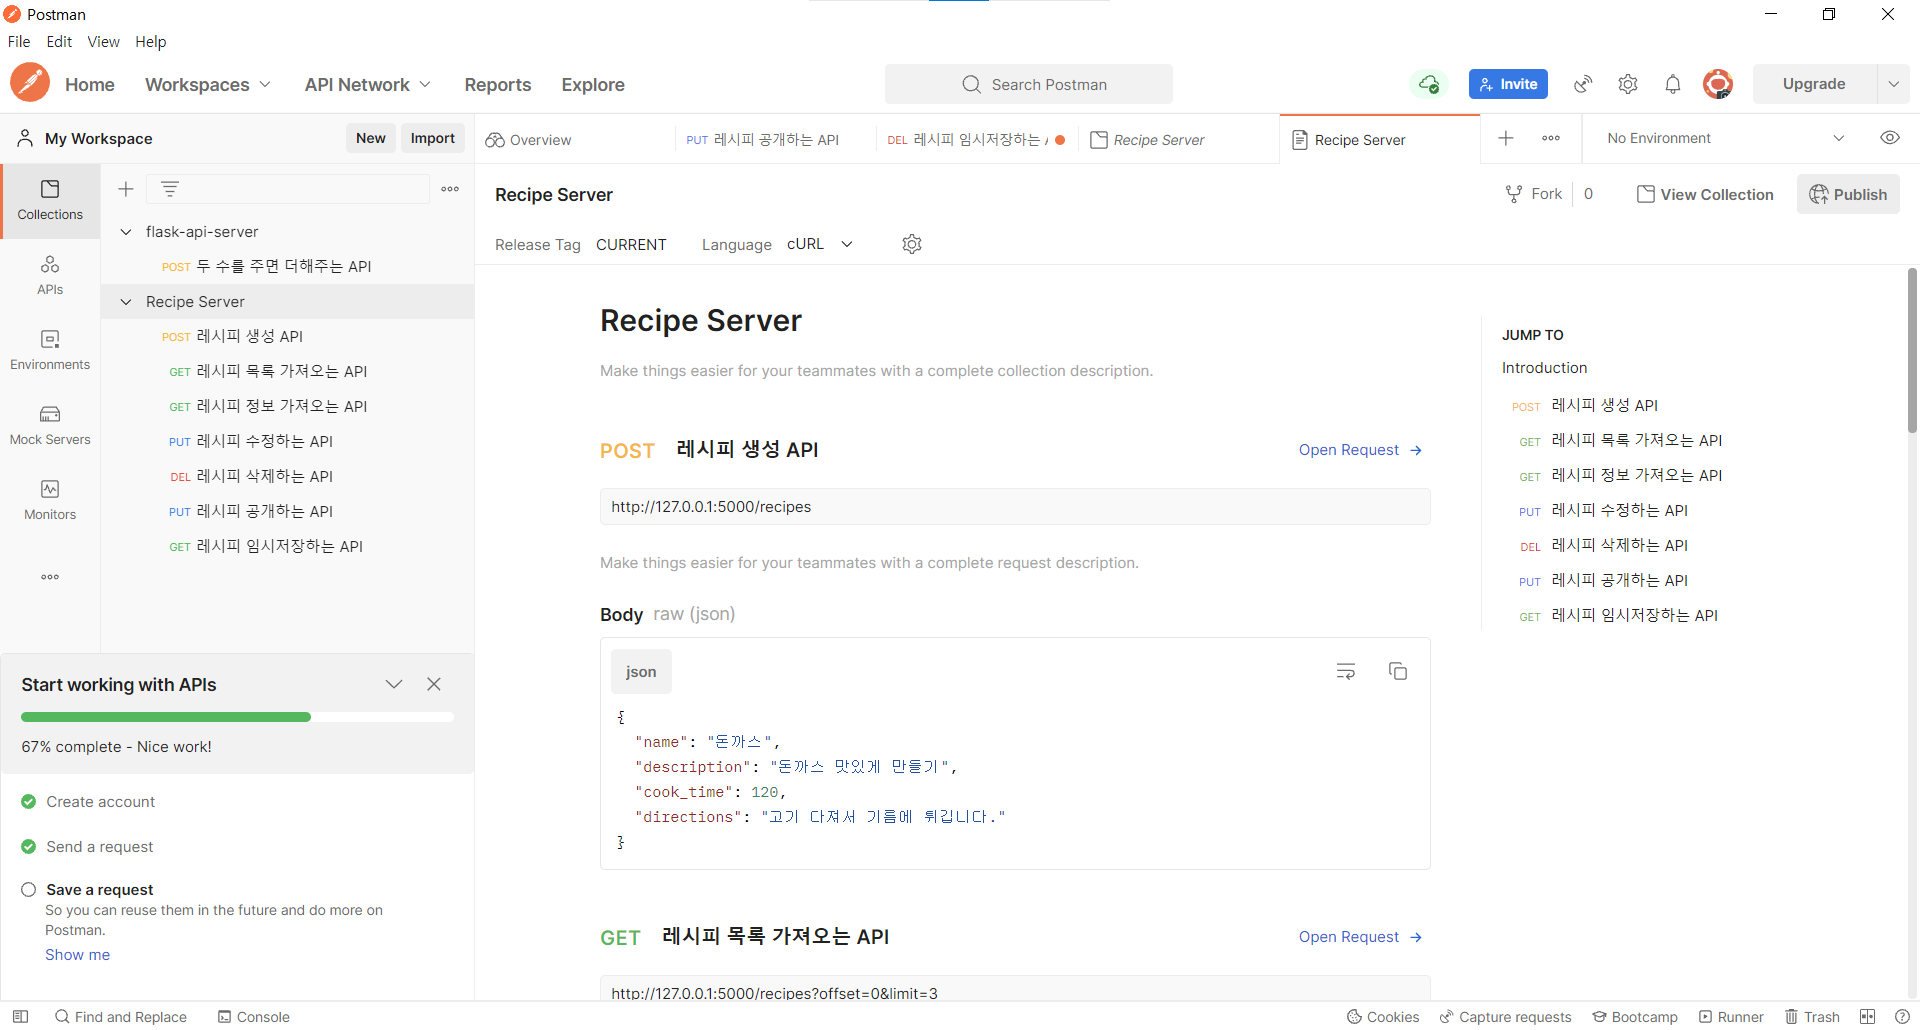Open a new tab with plus icon
Screen dimensions: 1920x1030
pos(1506,138)
